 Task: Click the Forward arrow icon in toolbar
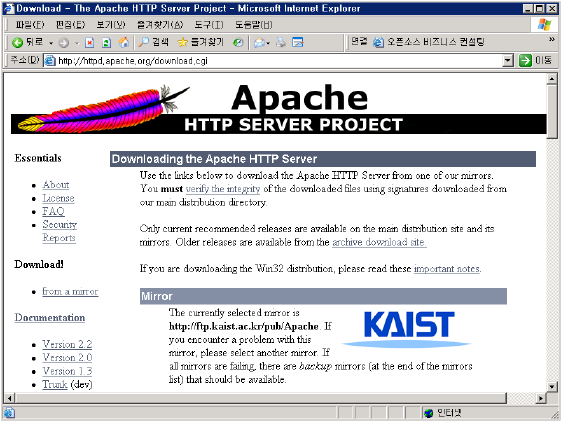64,43
